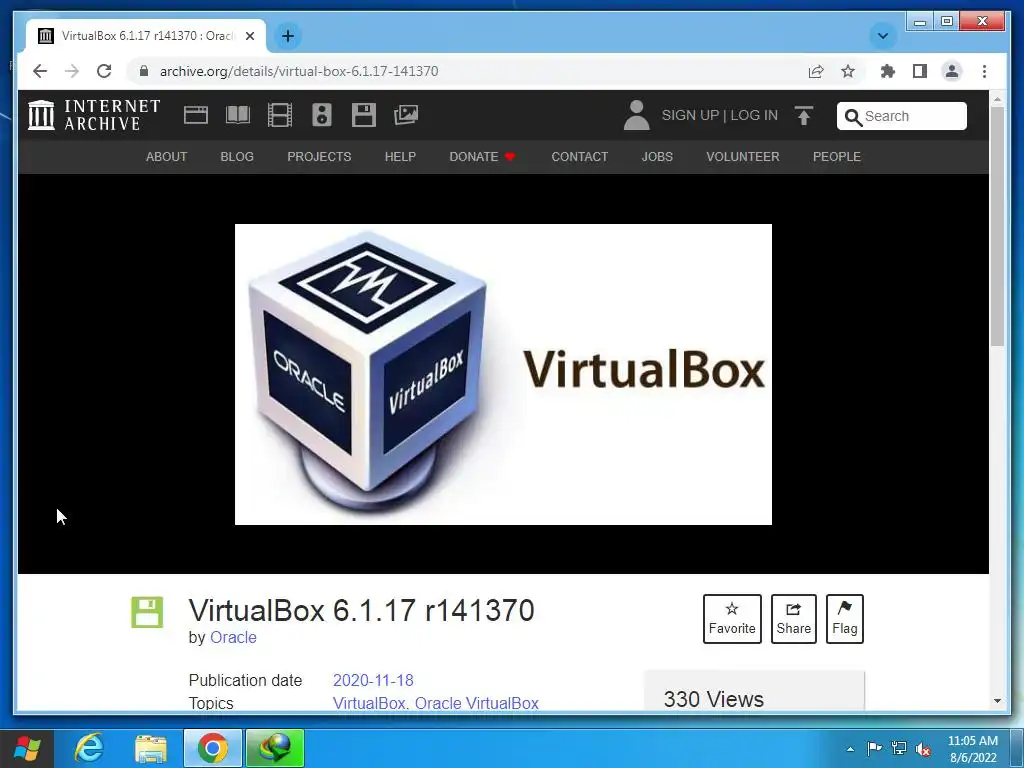Screen dimensions: 1024x768
Task: Open Windows Explorer from the taskbar
Action: pyautogui.click(x=151, y=748)
